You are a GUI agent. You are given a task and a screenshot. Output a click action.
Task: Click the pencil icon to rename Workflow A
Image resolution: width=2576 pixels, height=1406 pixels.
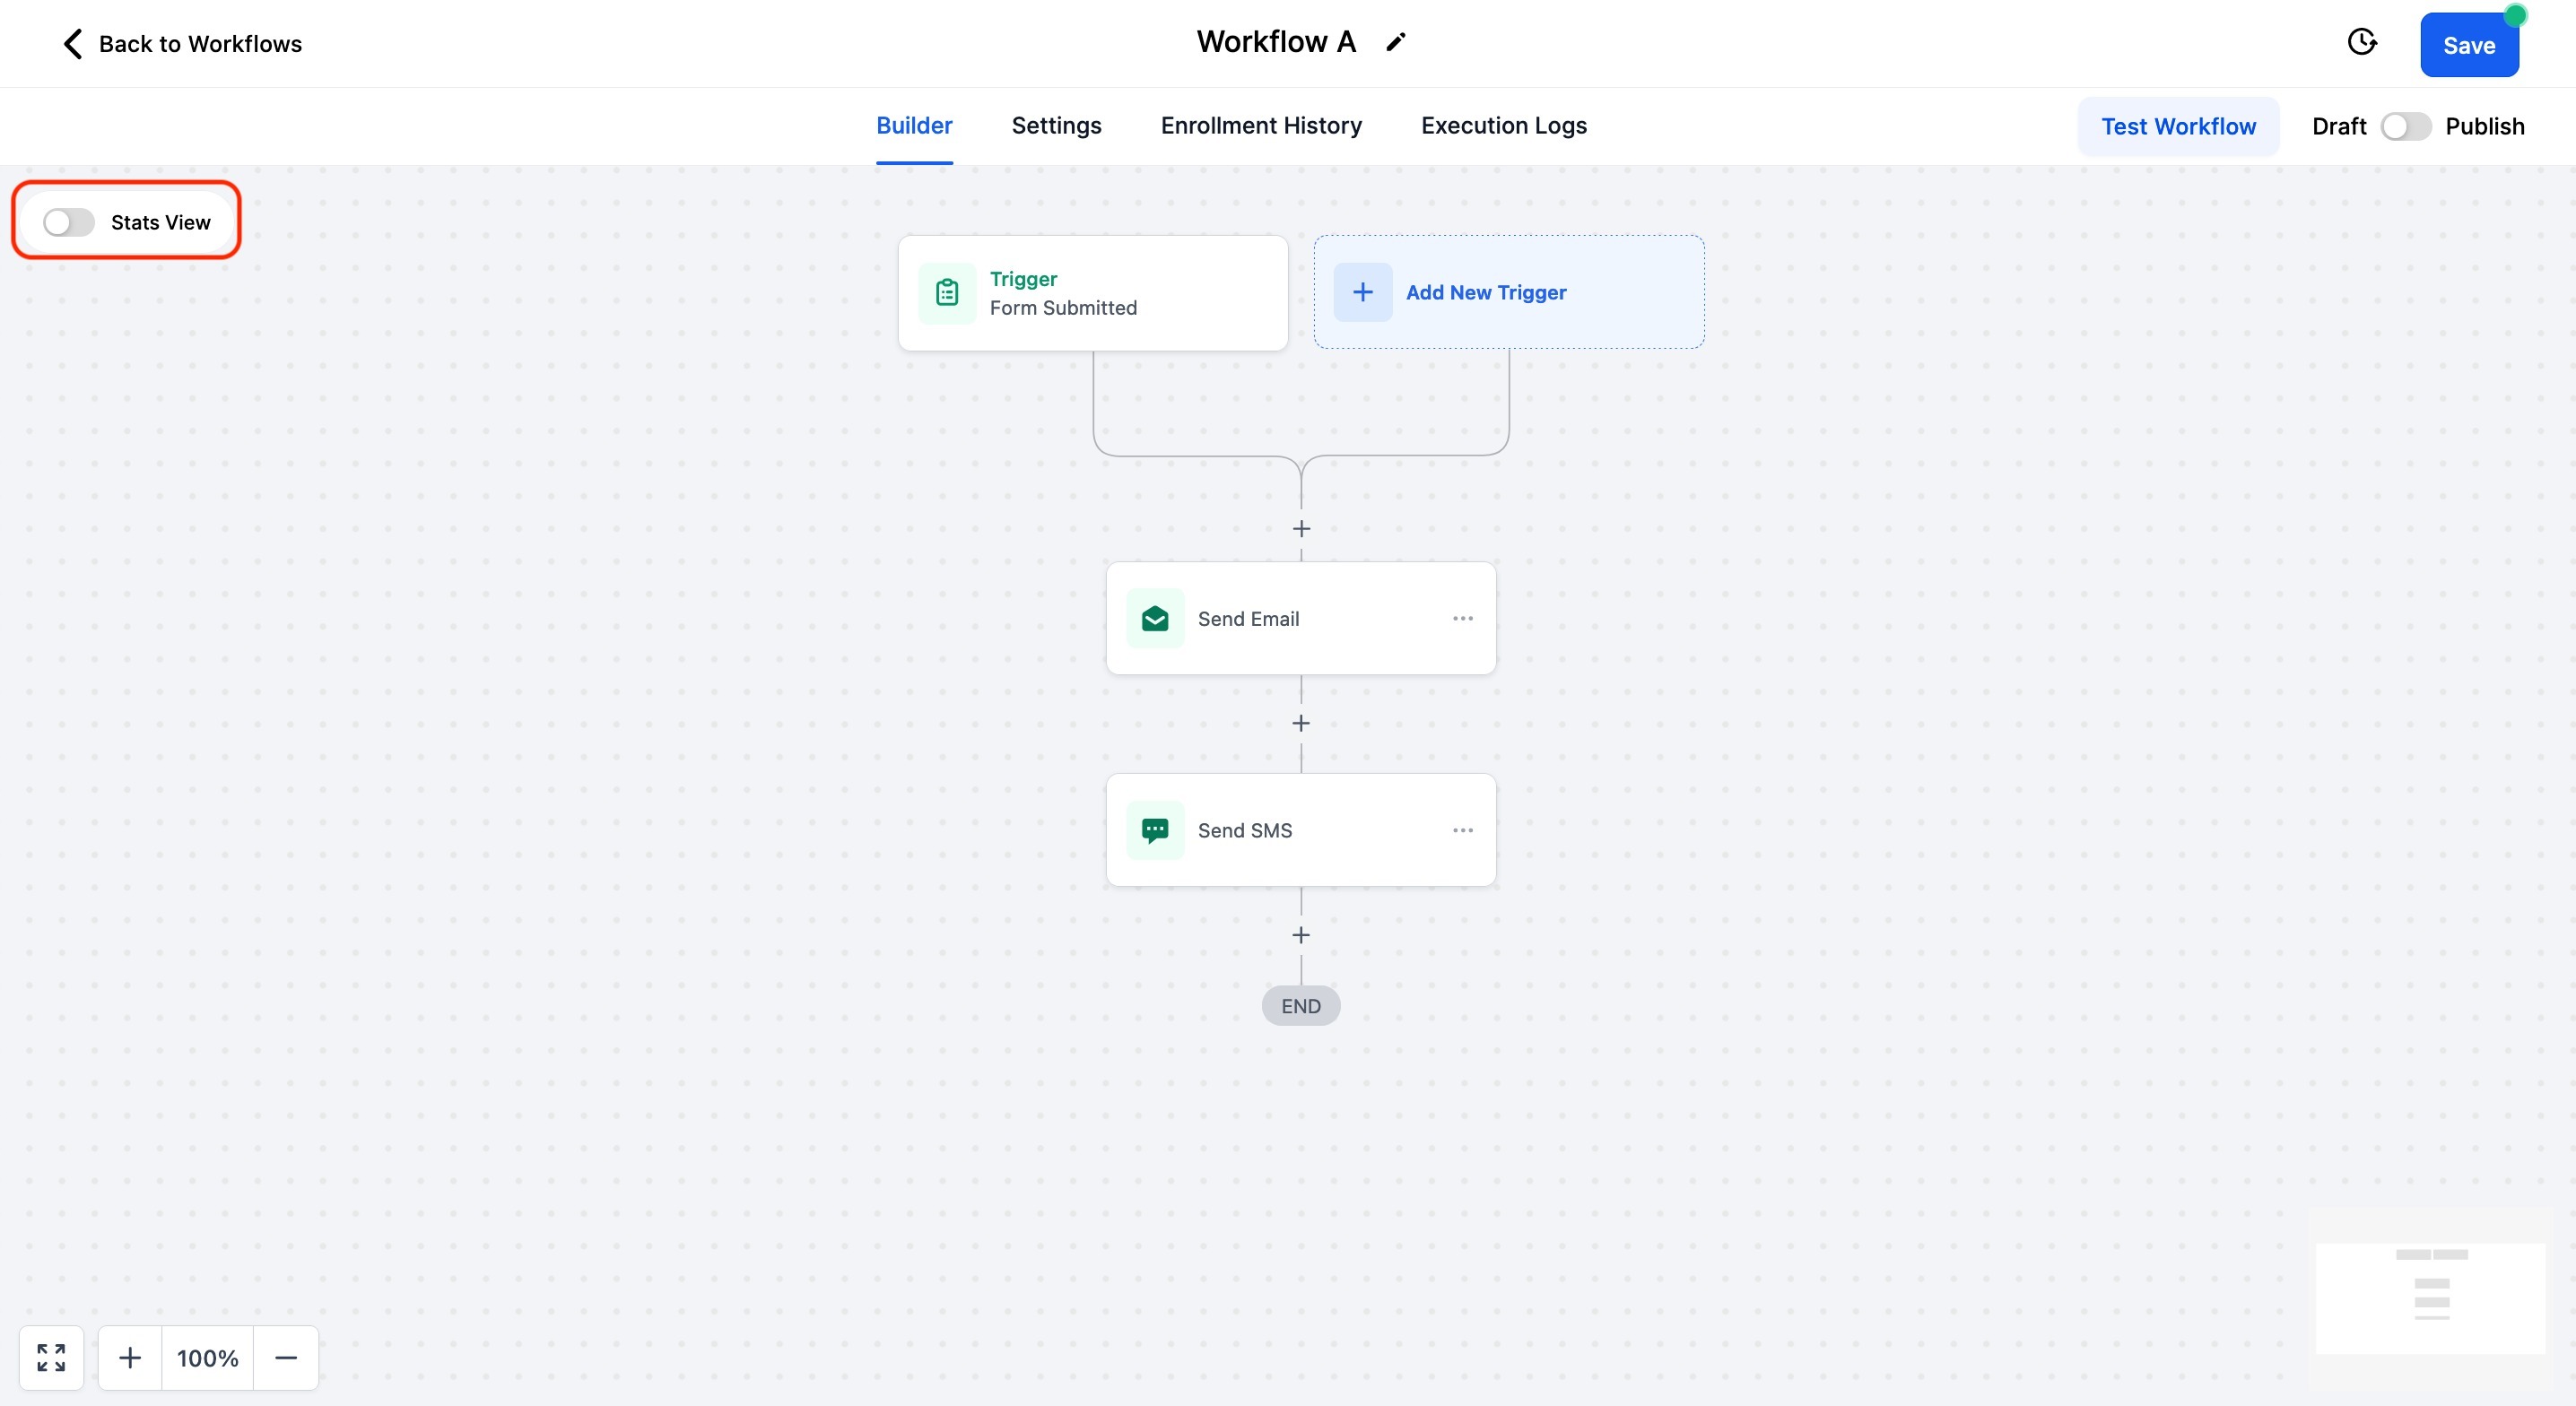pyautogui.click(x=1395, y=42)
